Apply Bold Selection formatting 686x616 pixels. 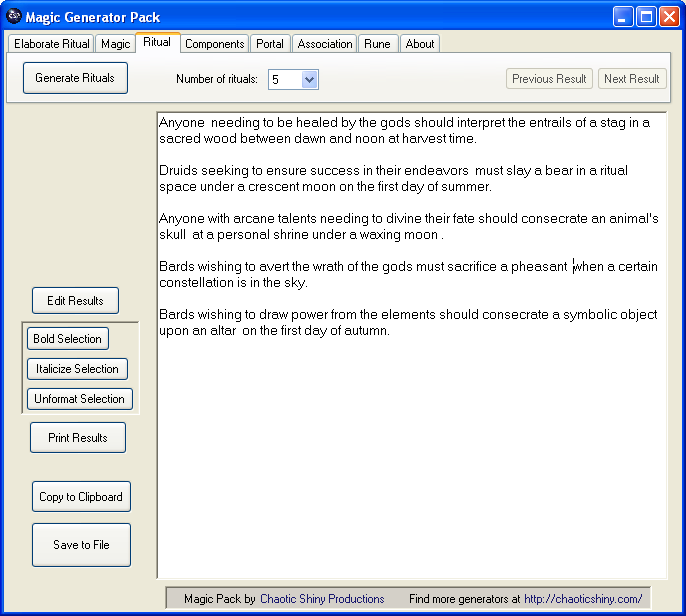pos(67,339)
